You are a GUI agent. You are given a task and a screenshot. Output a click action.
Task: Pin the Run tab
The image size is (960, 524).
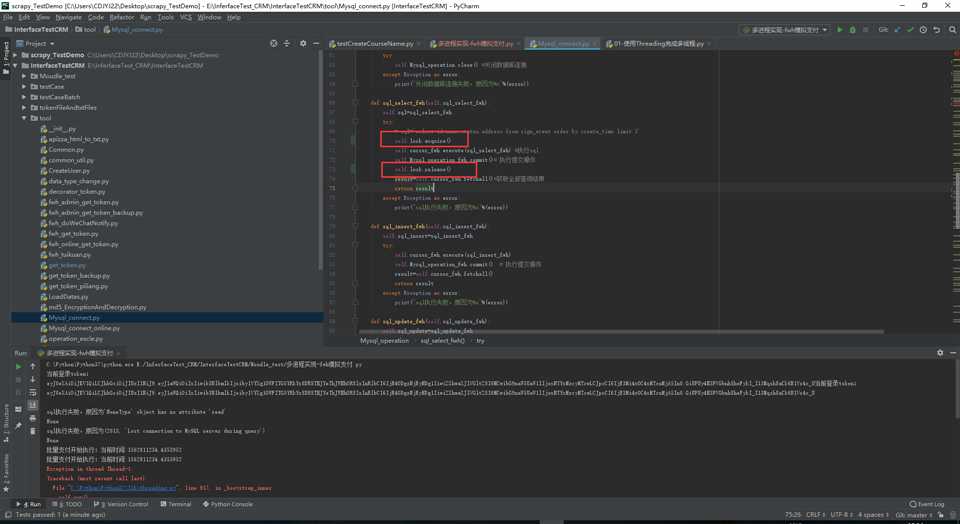click(18, 425)
